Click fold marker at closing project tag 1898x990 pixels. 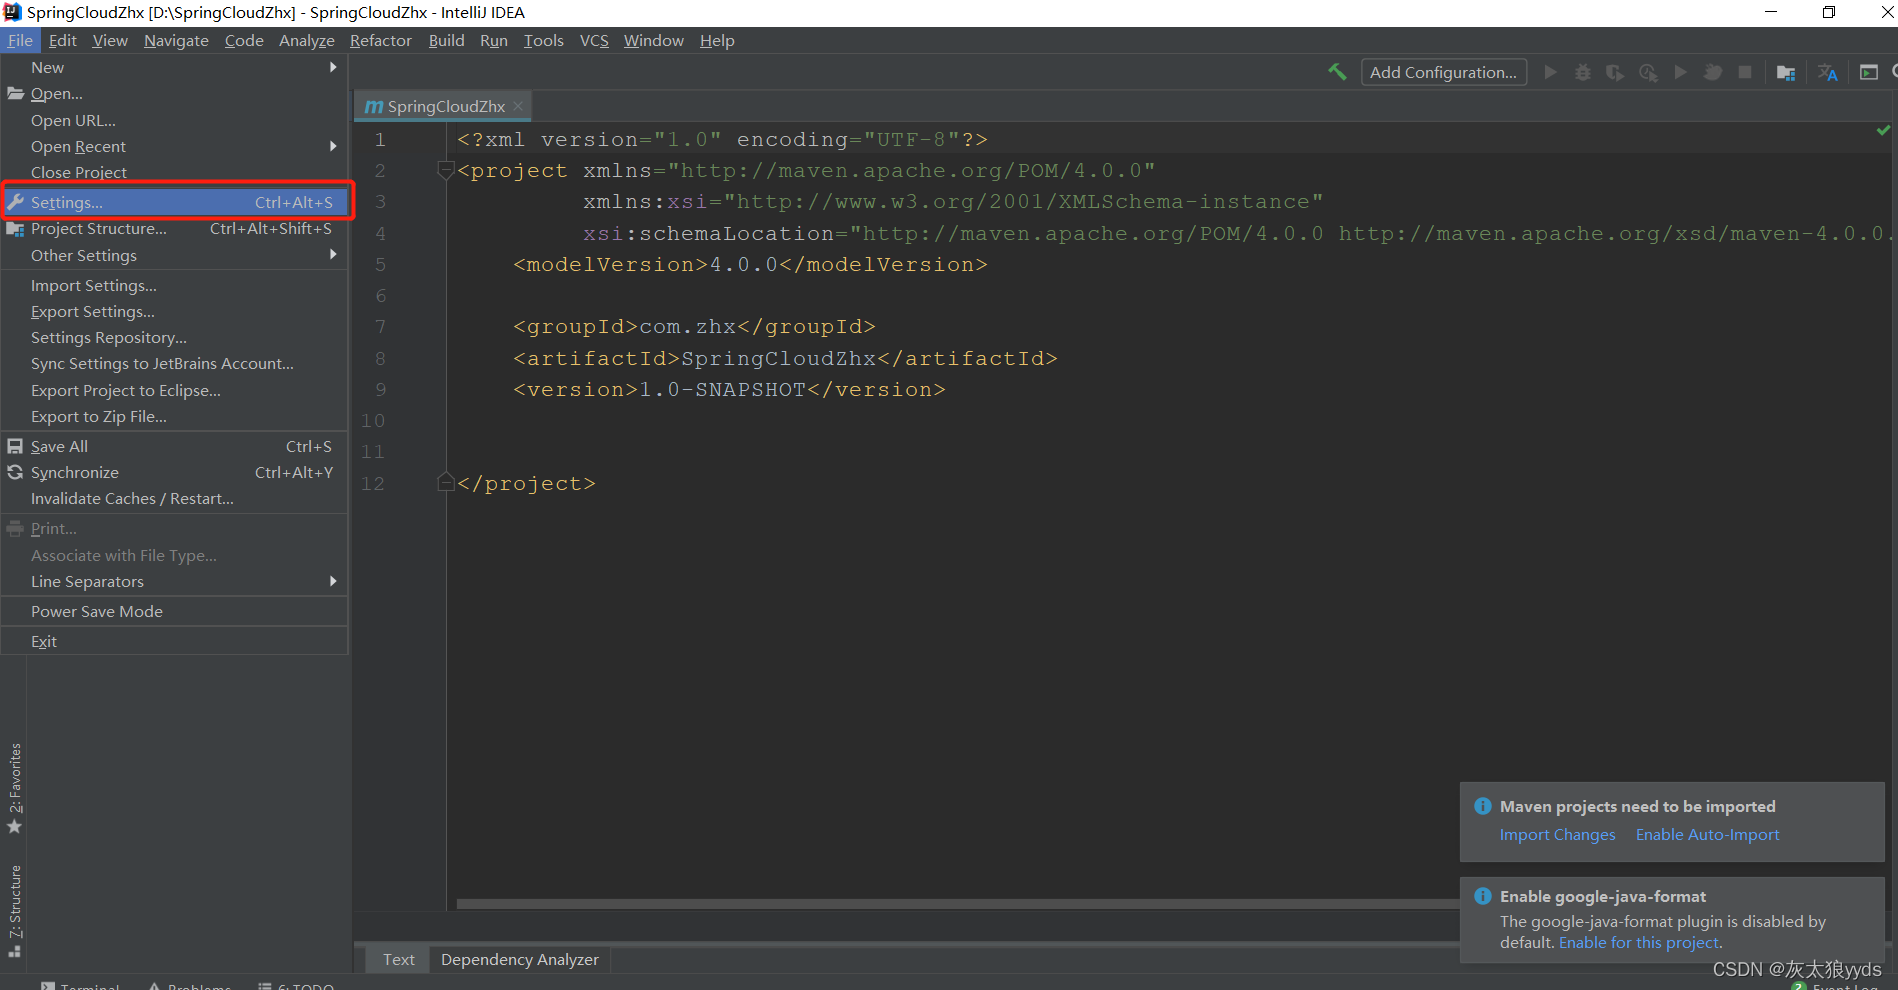coord(446,483)
